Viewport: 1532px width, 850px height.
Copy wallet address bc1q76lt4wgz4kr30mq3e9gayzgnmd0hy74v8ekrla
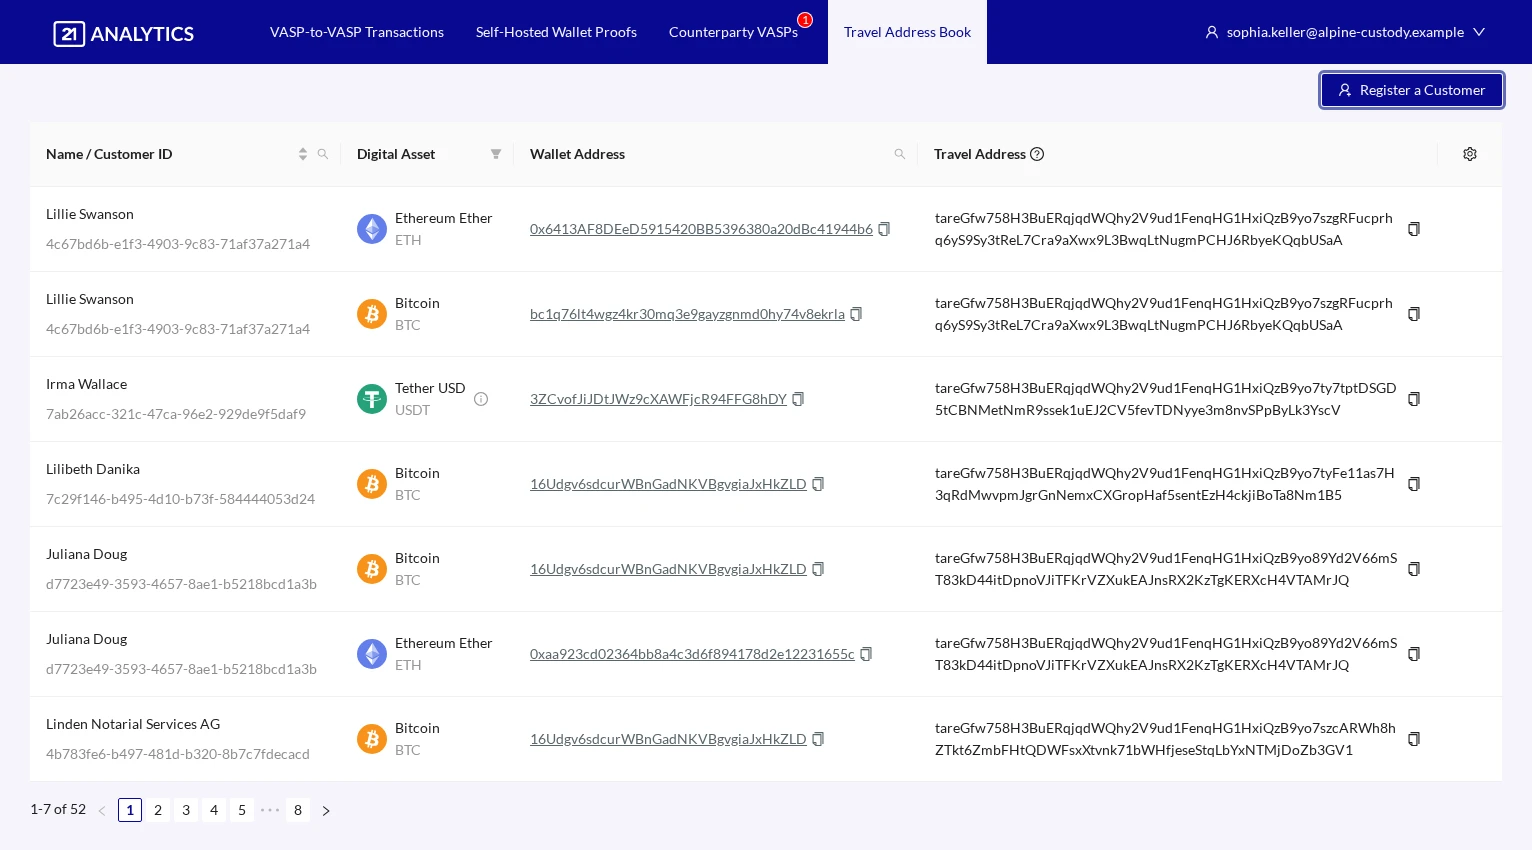pyautogui.click(x=856, y=314)
